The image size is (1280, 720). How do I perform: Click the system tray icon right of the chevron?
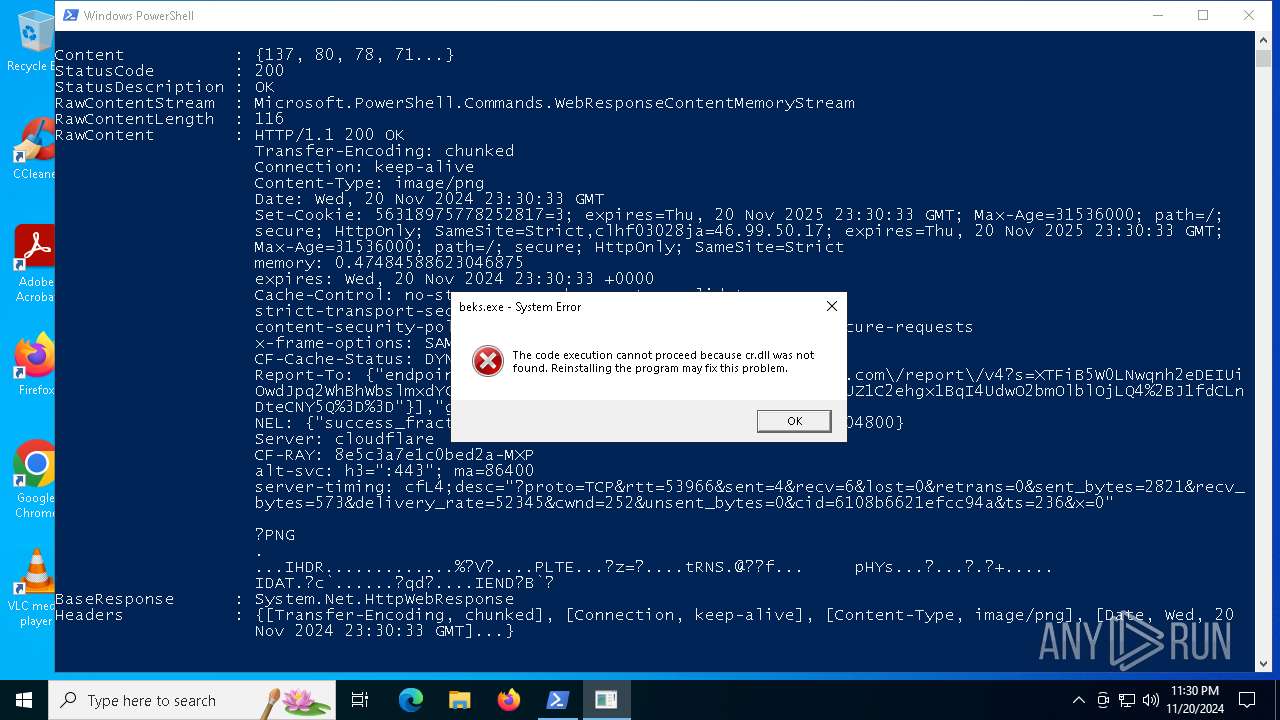pos(1103,700)
